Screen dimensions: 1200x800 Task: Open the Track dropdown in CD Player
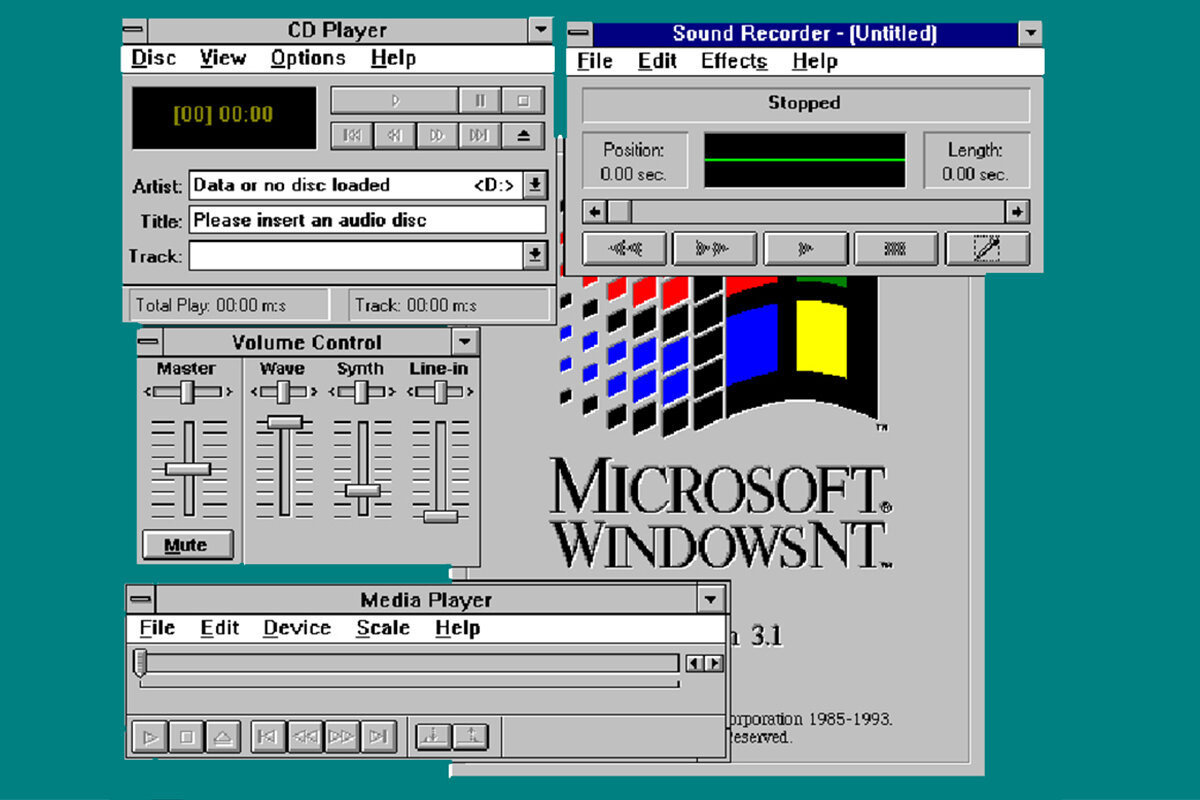(536, 256)
